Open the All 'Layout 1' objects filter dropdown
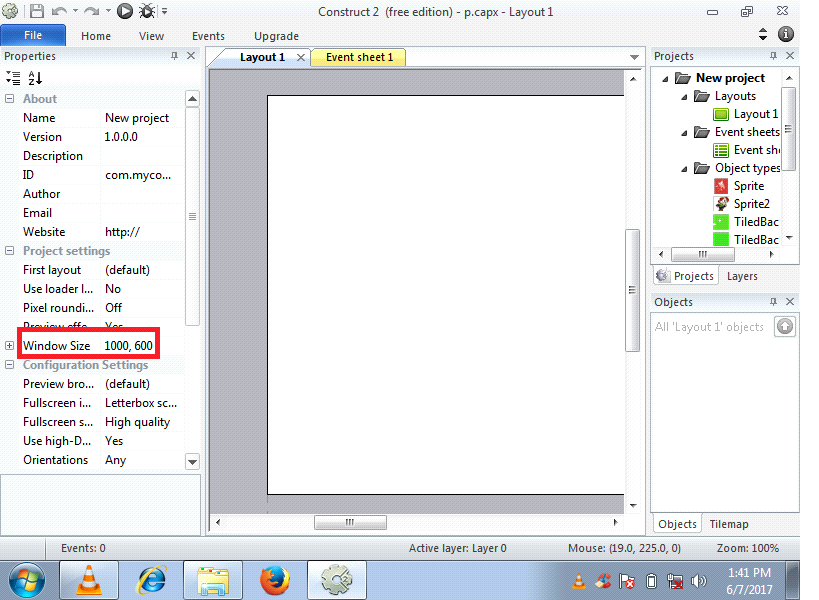Image resolution: width=819 pixels, height=600 pixels. coord(784,326)
